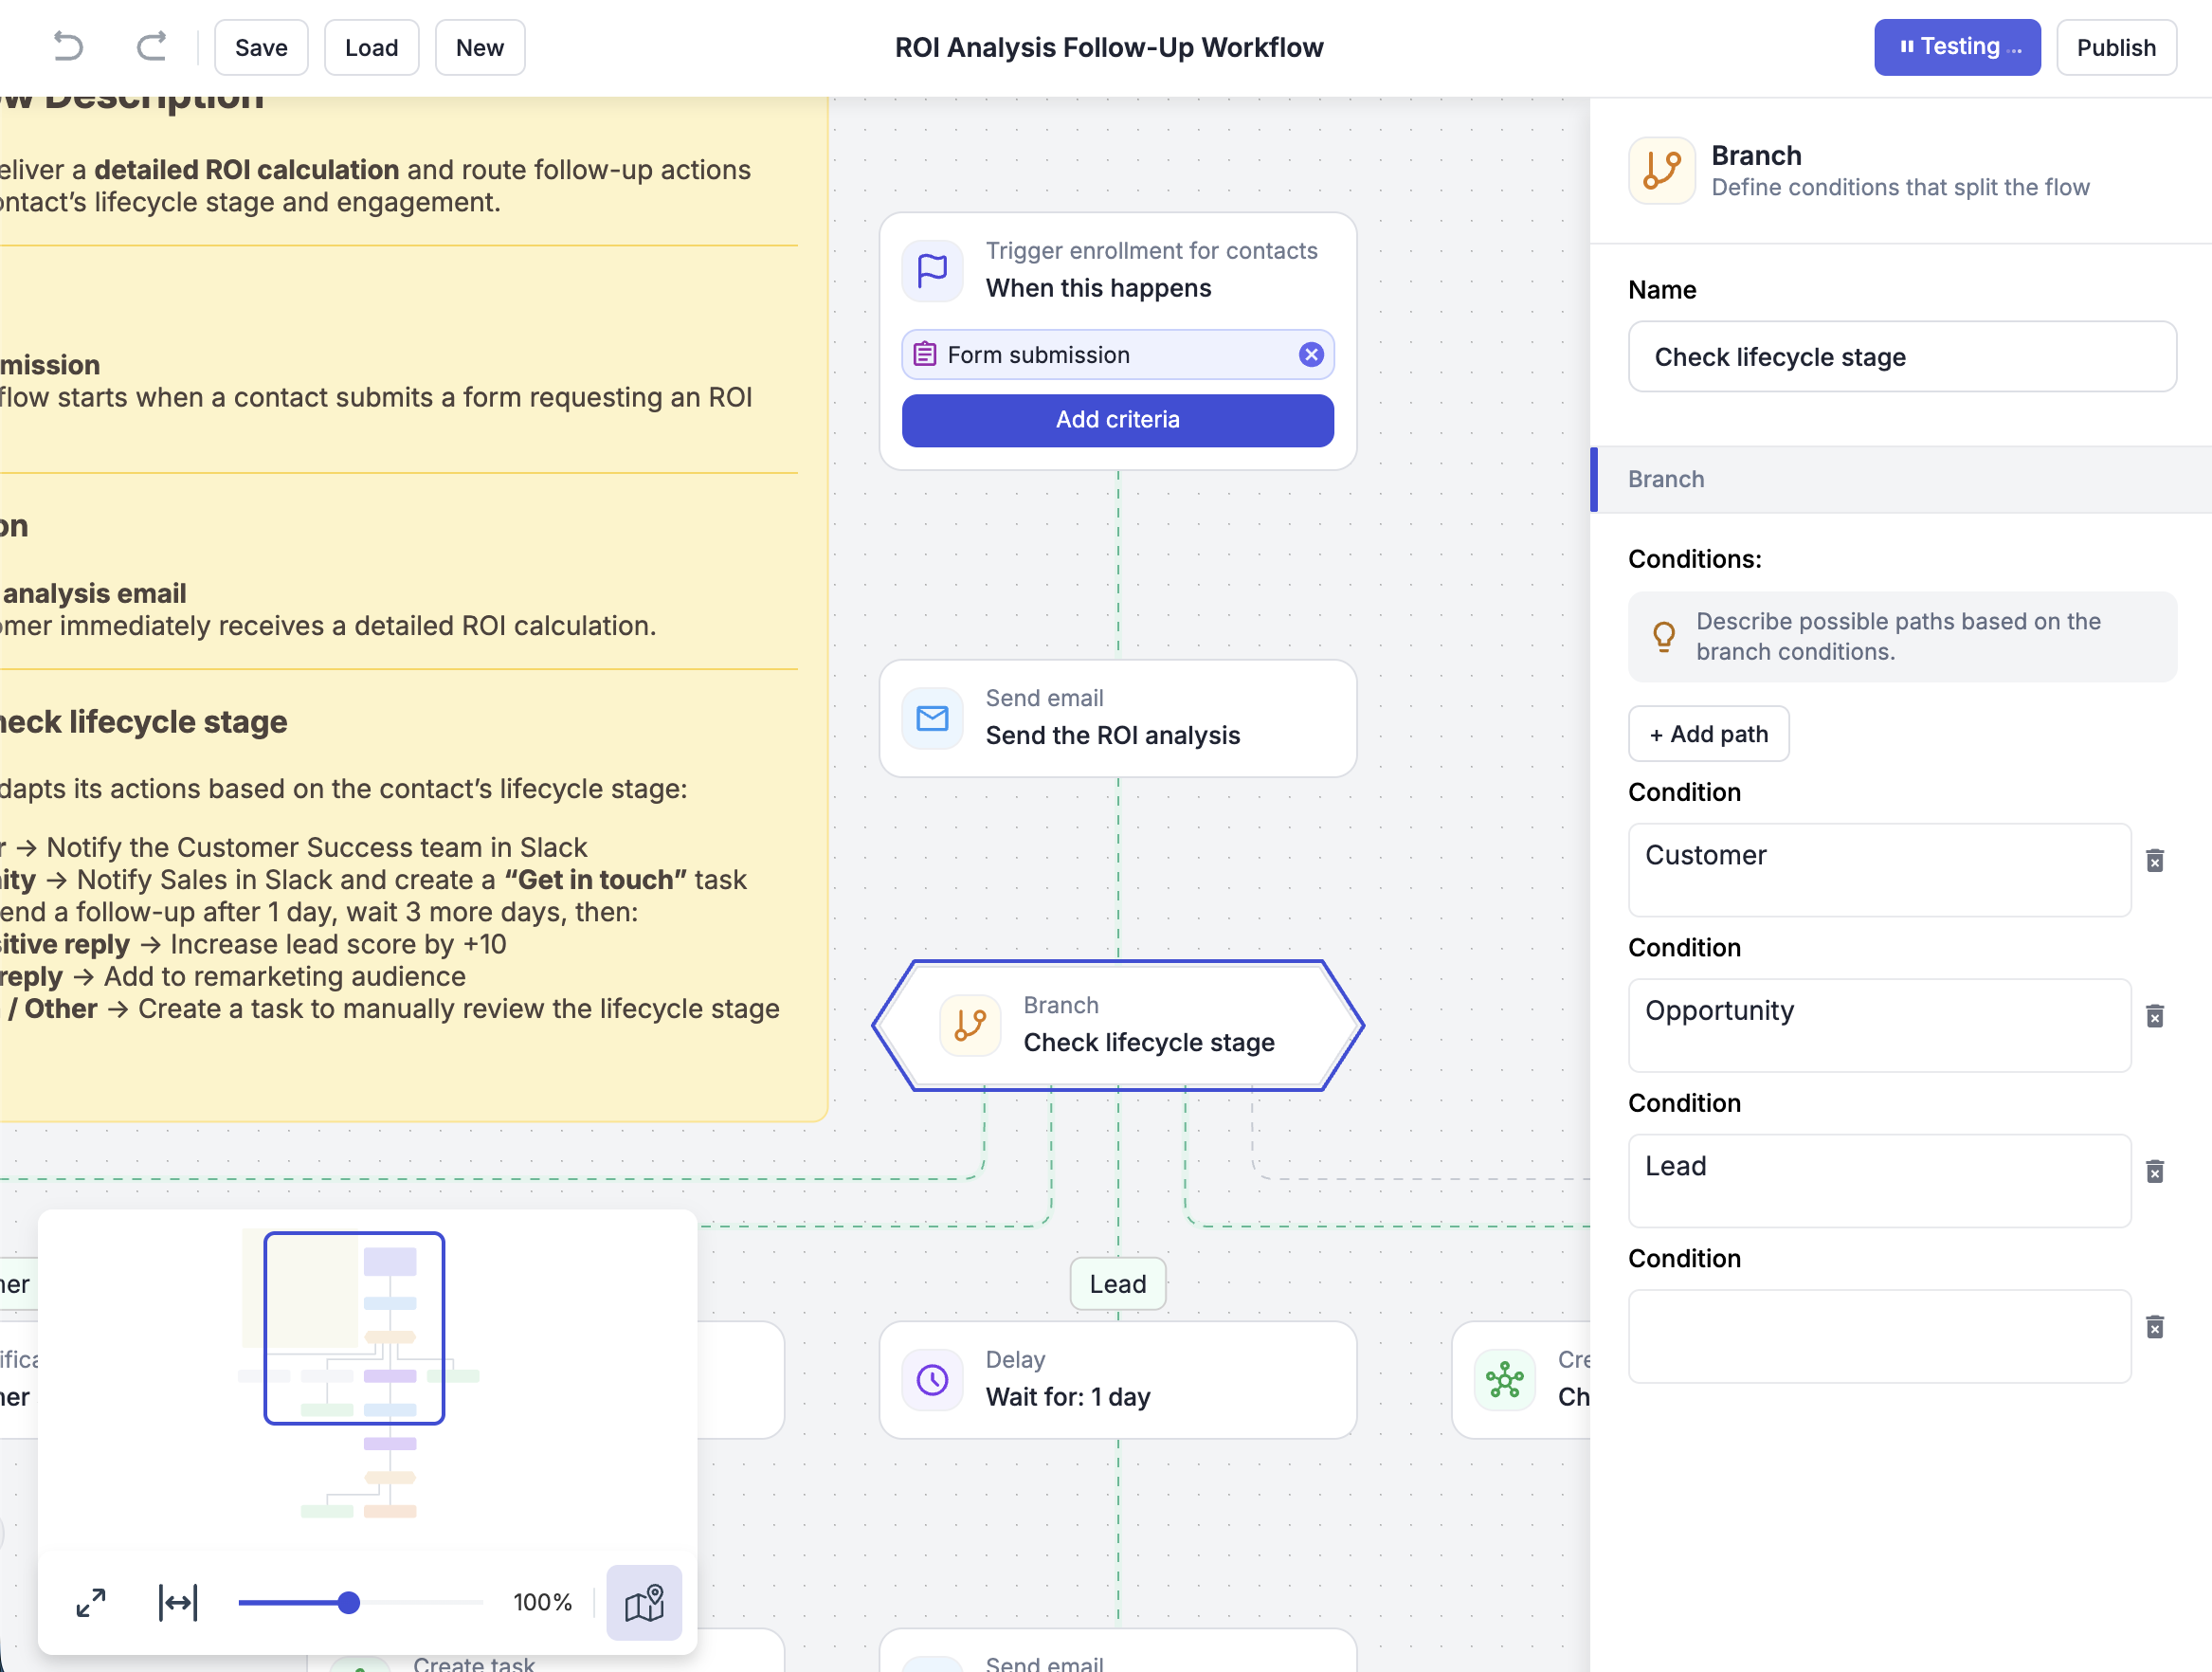Click the envelope icon on Send the ROI analysis
Viewport: 2212px width, 1672px height.
coord(931,717)
